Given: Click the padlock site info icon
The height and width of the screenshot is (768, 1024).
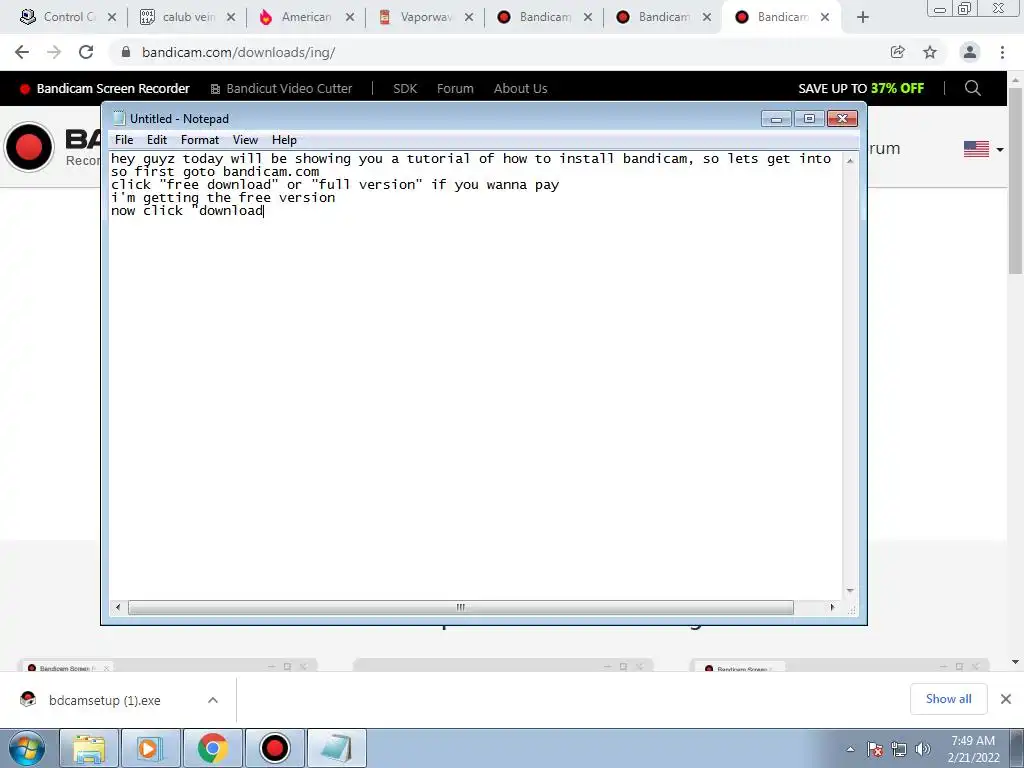Looking at the screenshot, I should click(126, 52).
